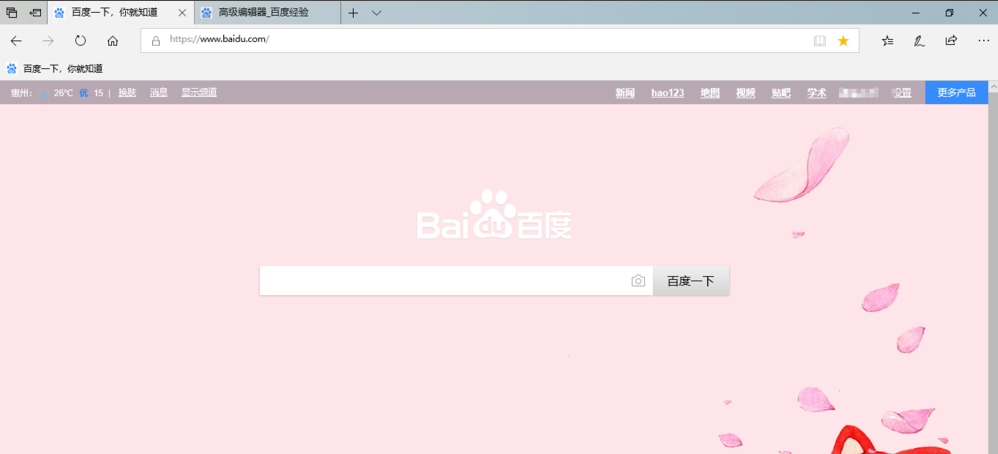Click the Baidu logo
Image resolution: width=998 pixels, height=454 pixels.
coord(494,215)
